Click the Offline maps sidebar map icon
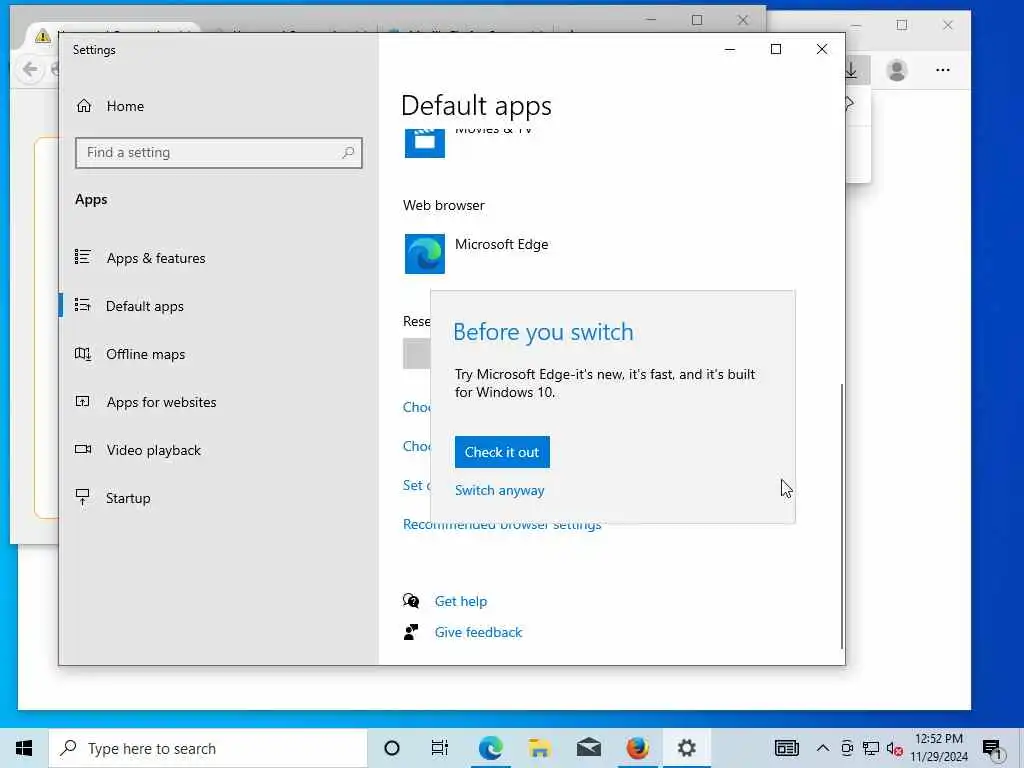 click(83, 354)
